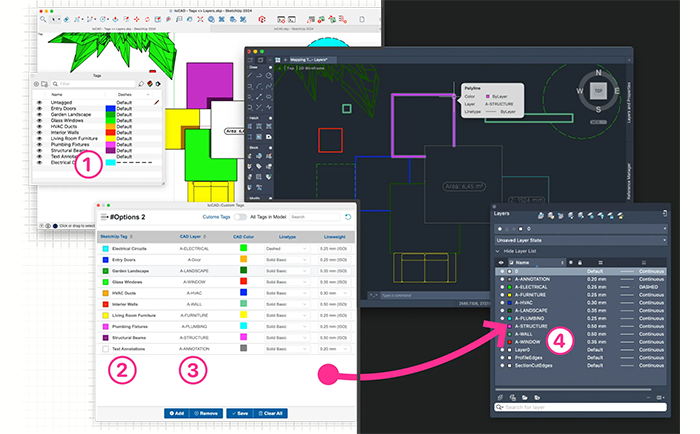This screenshot has width=700, height=434.
Task: Click the pencil icon on the Untagged row
Action: pos(156,102)
